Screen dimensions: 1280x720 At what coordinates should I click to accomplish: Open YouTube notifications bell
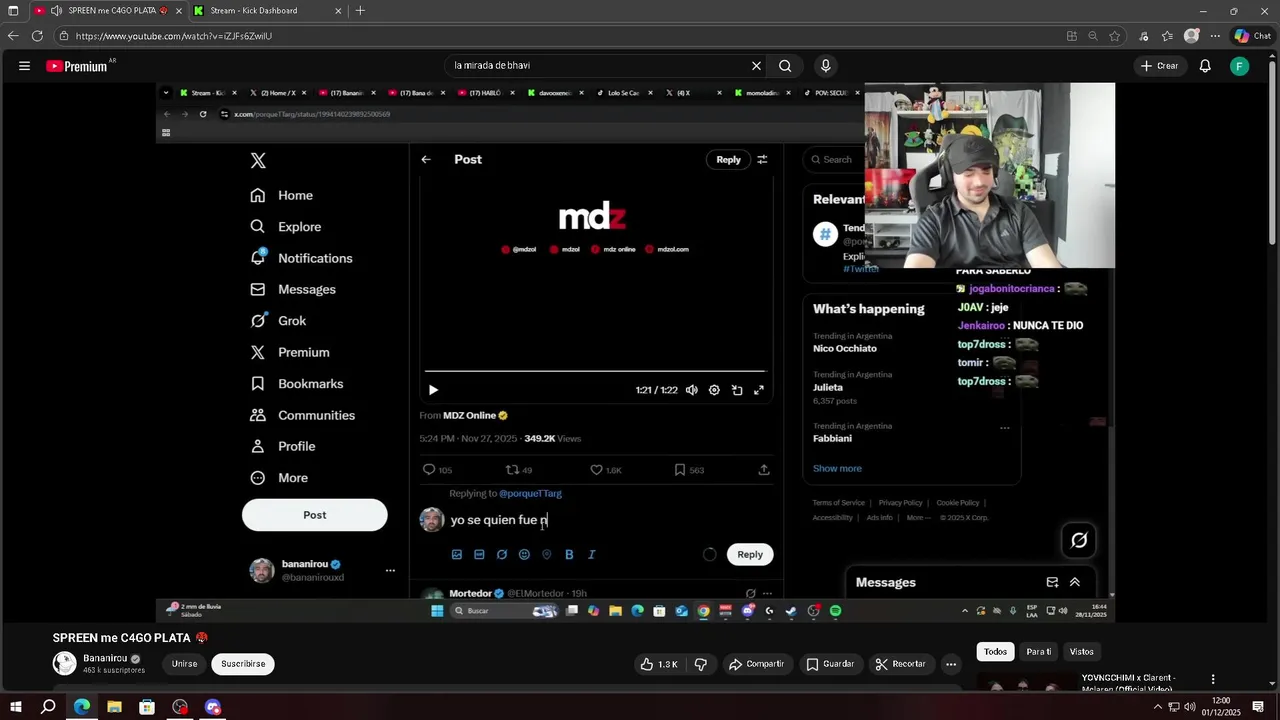pyautogui.click(x=1205, y=66)
